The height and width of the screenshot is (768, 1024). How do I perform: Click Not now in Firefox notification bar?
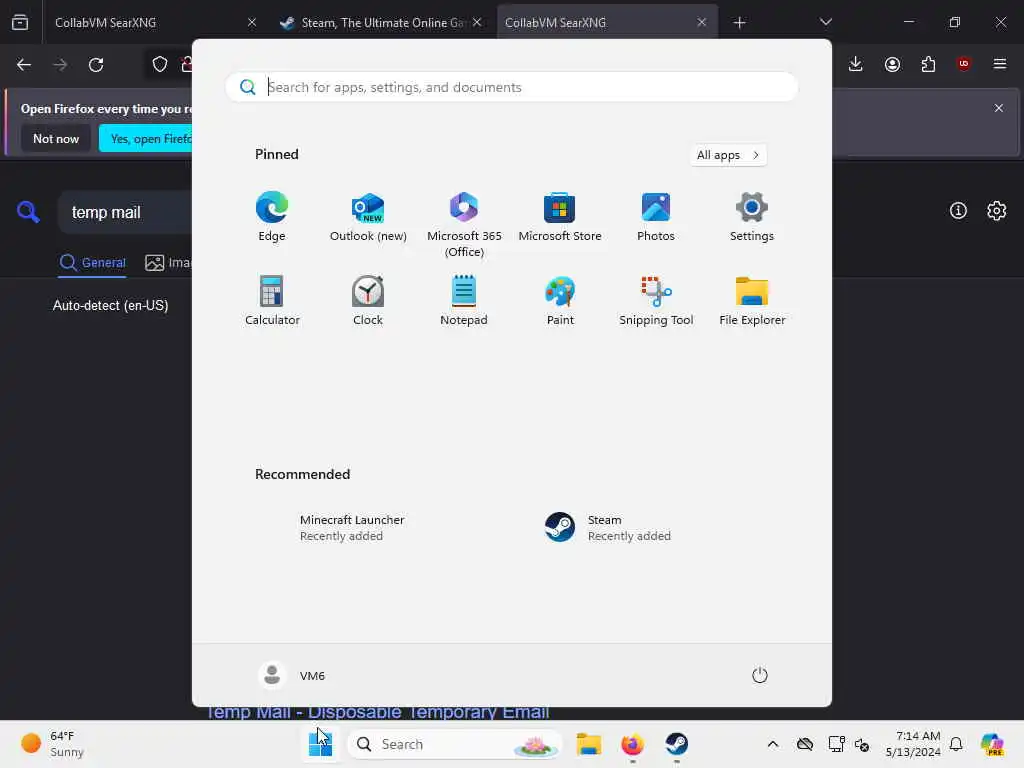click(56, 138)
